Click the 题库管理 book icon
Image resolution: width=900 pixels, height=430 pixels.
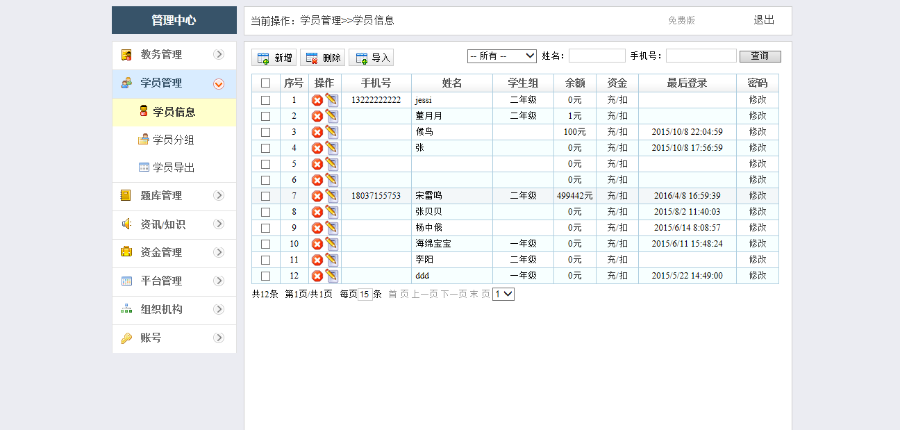[126, 196]
